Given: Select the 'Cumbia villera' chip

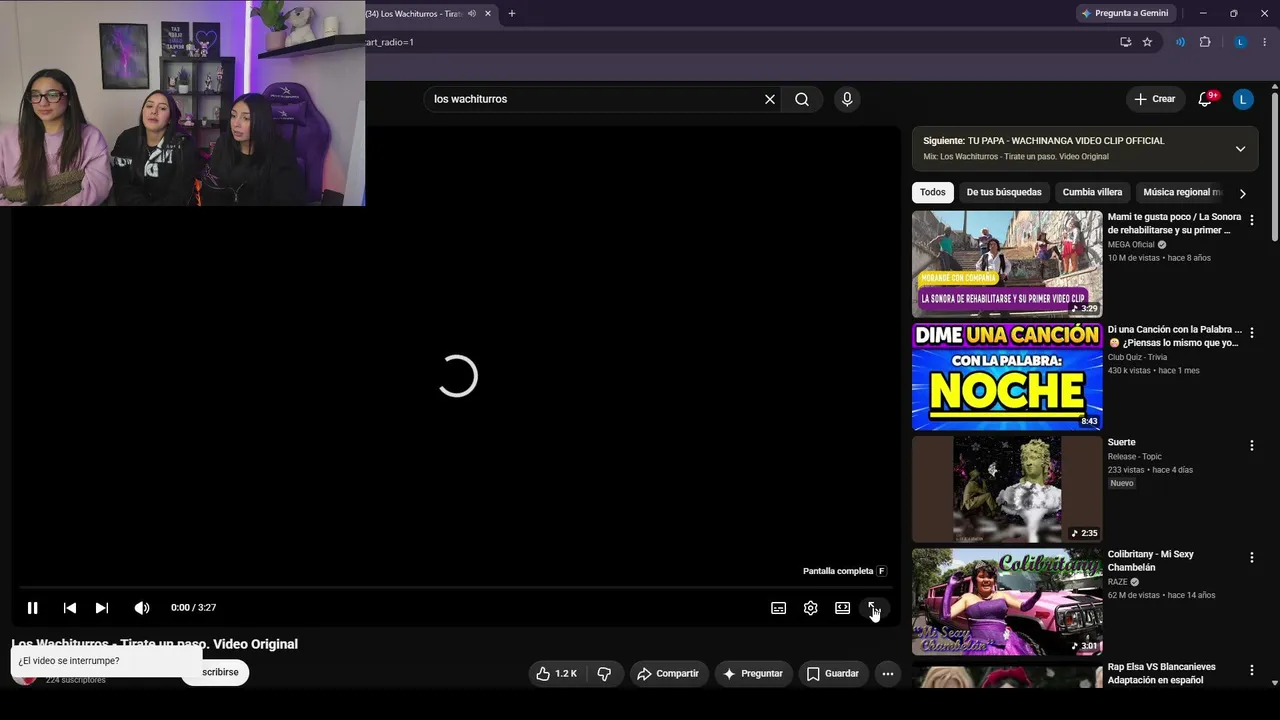Looking at the screenshot, I should point(1092,192).
